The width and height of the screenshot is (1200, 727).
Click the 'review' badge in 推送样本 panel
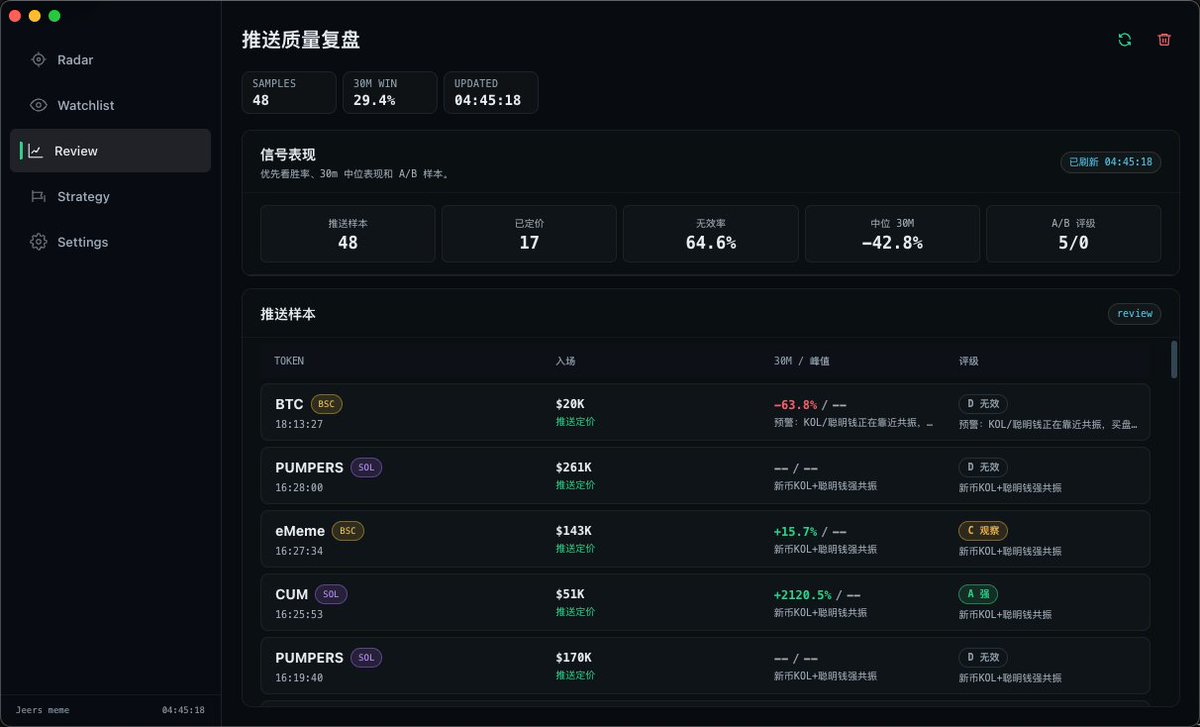click(x=1134, y=313)
